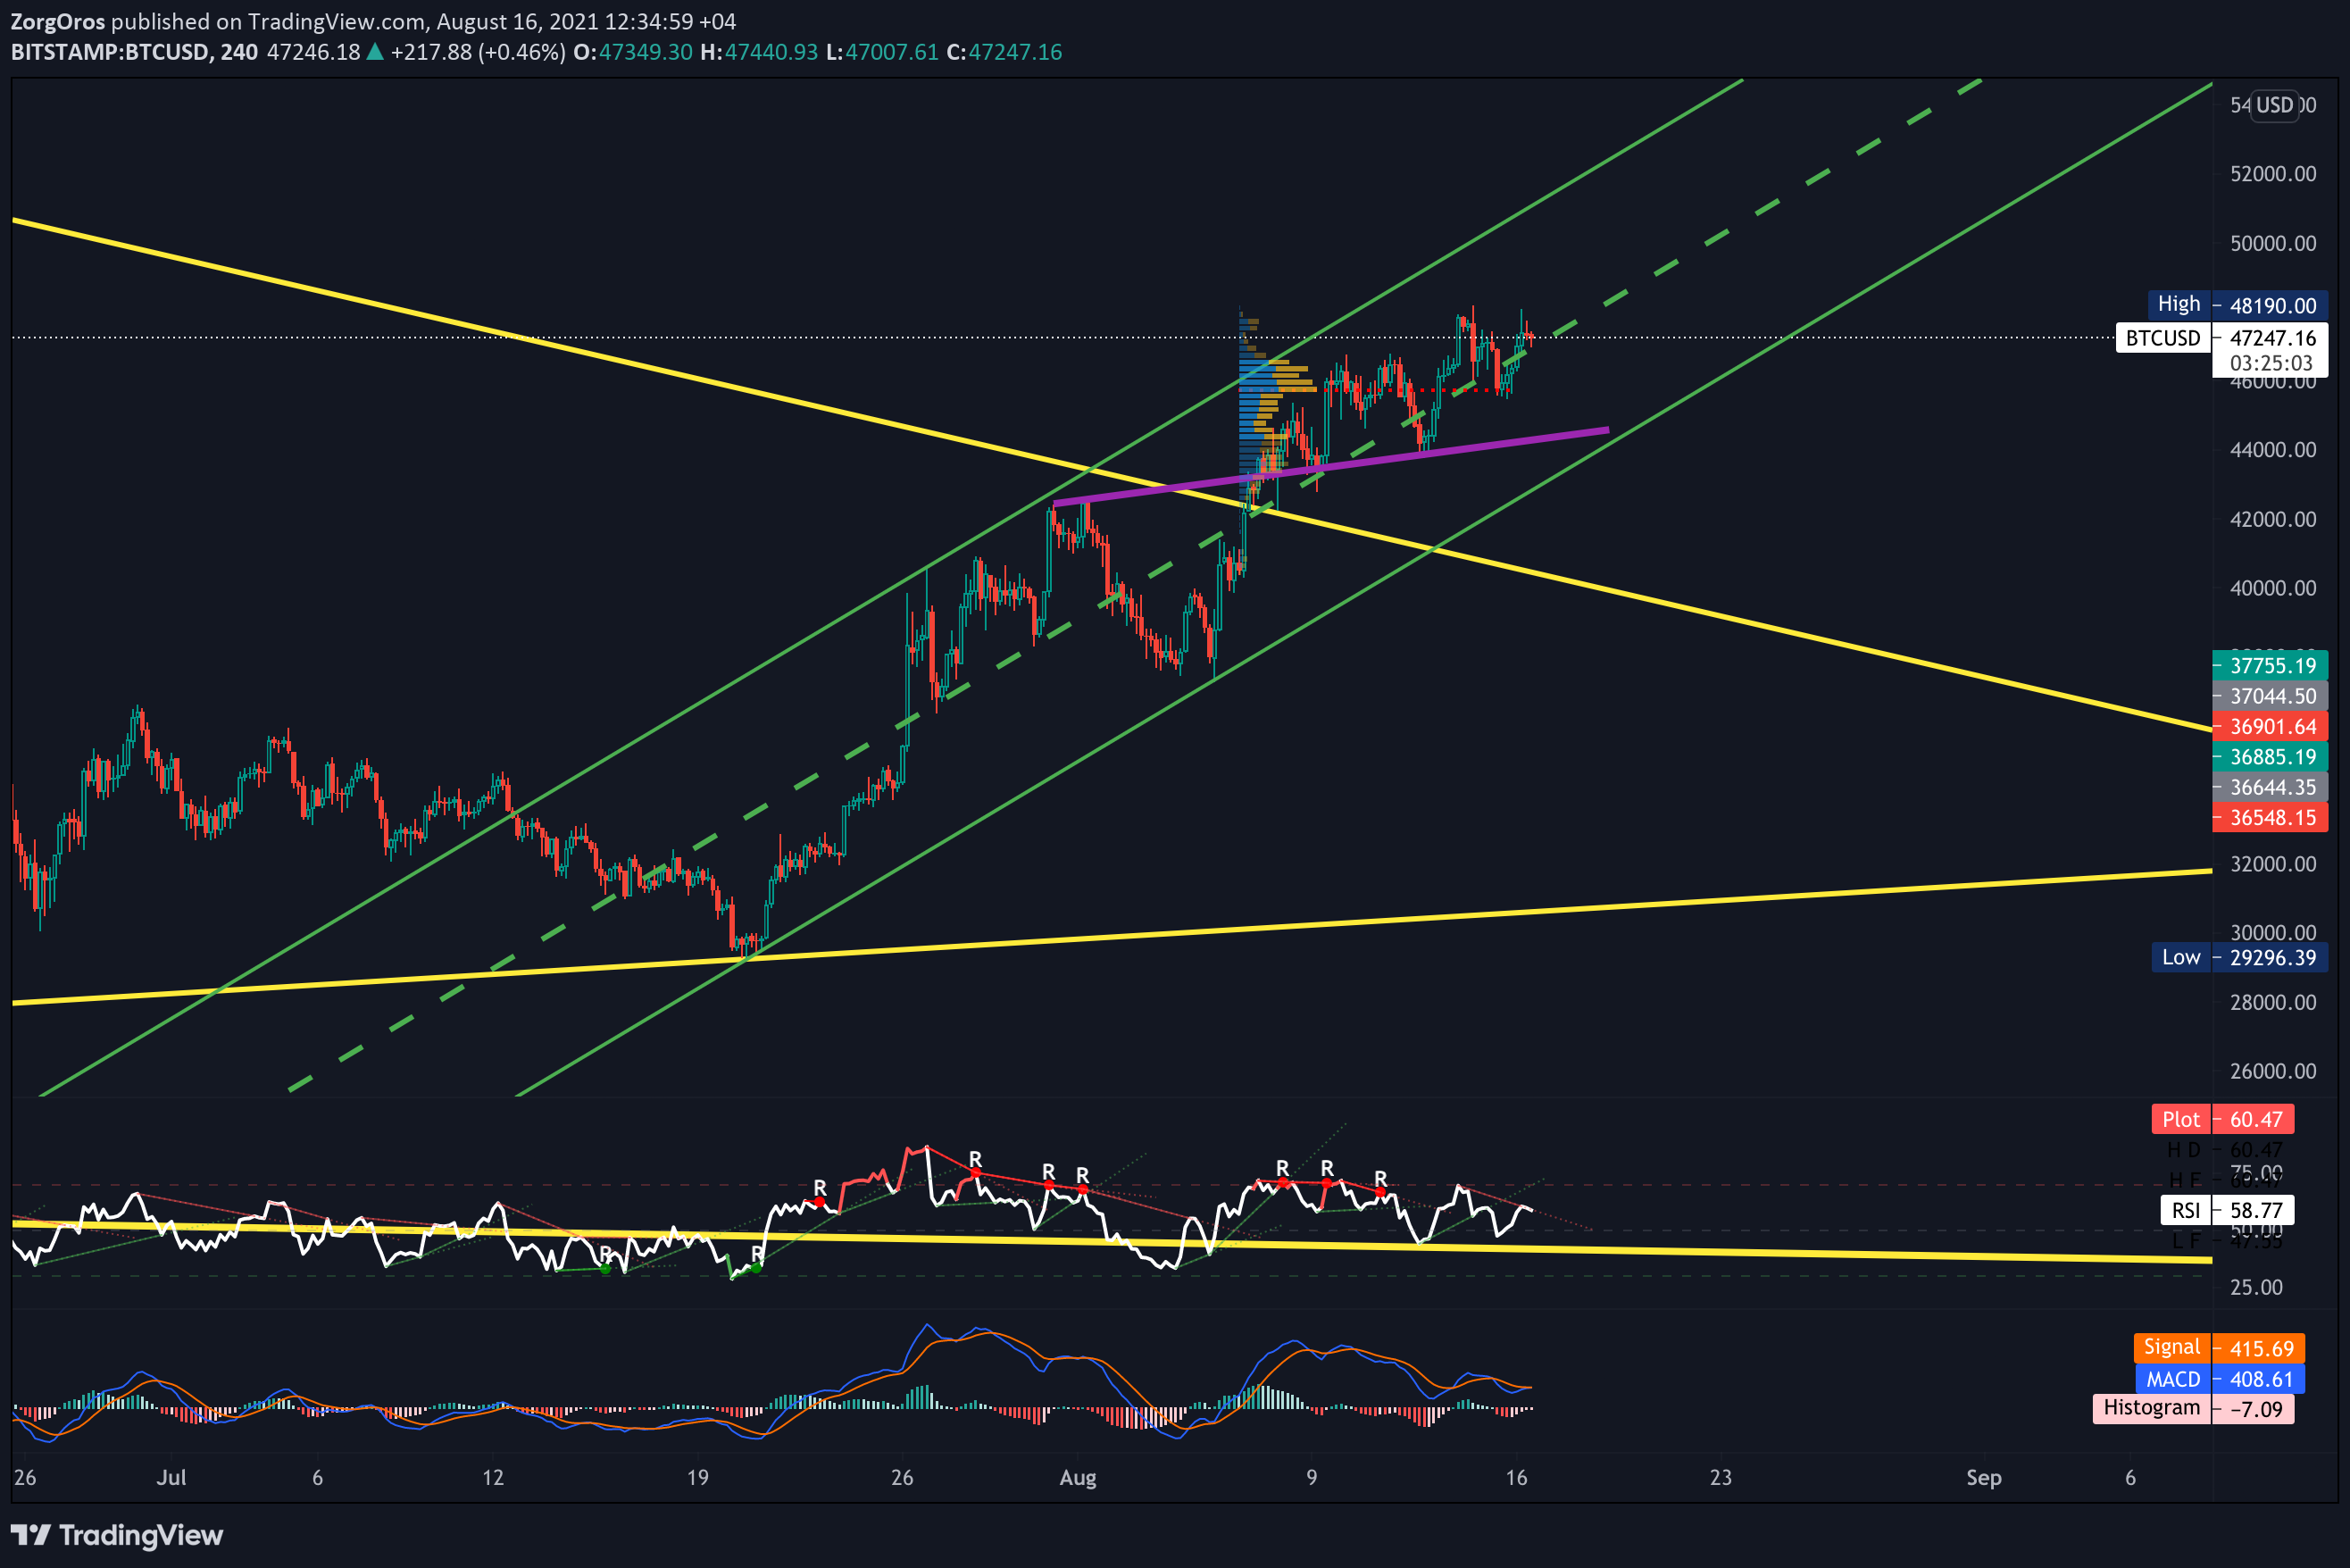Click the 25.00 RSI axis label
Image resolution: width=2350 pixels, height=1568 pixels.
(2257, 1288)
